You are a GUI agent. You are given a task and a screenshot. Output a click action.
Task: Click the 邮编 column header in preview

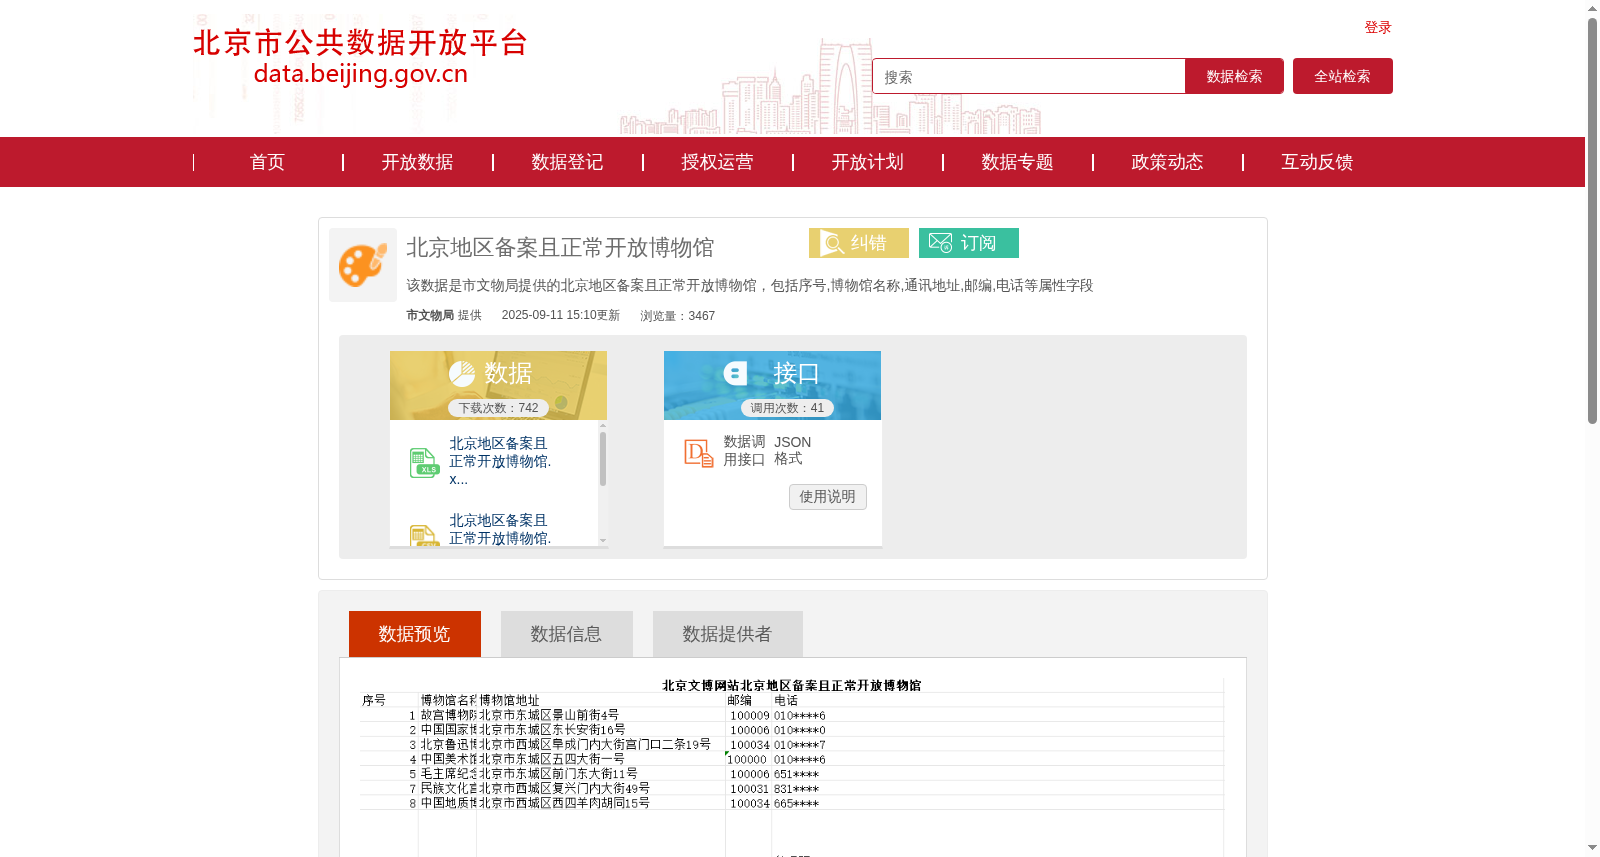pos(740,700)
